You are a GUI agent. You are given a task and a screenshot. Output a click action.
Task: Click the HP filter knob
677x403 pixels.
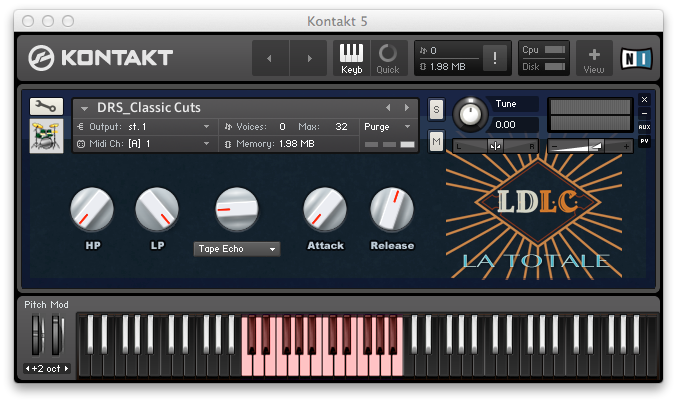point(92,209)
